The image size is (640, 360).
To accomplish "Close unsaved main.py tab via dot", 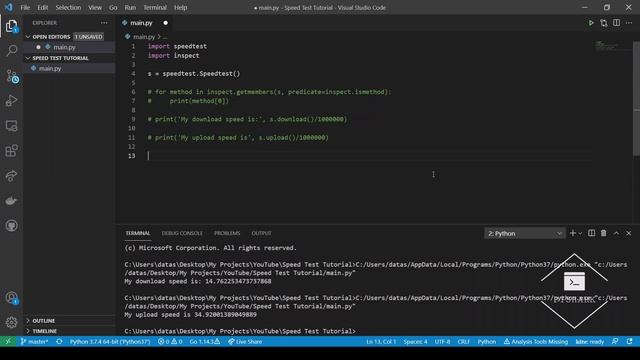I will [165, 23].
